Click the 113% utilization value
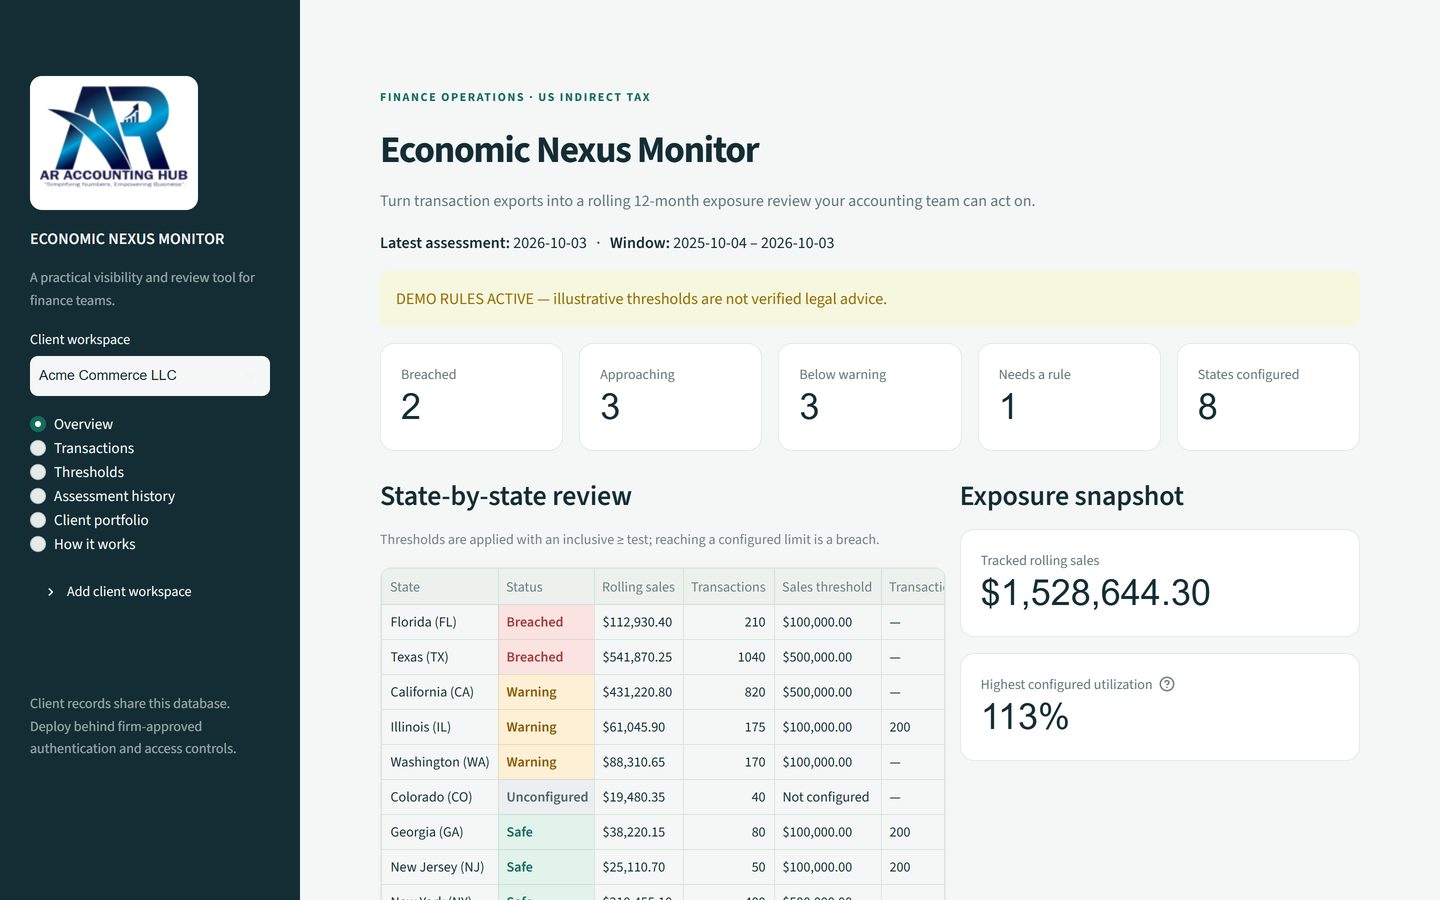The height and width of the screenshot is (900, 1440). (x=1025, y=717)
